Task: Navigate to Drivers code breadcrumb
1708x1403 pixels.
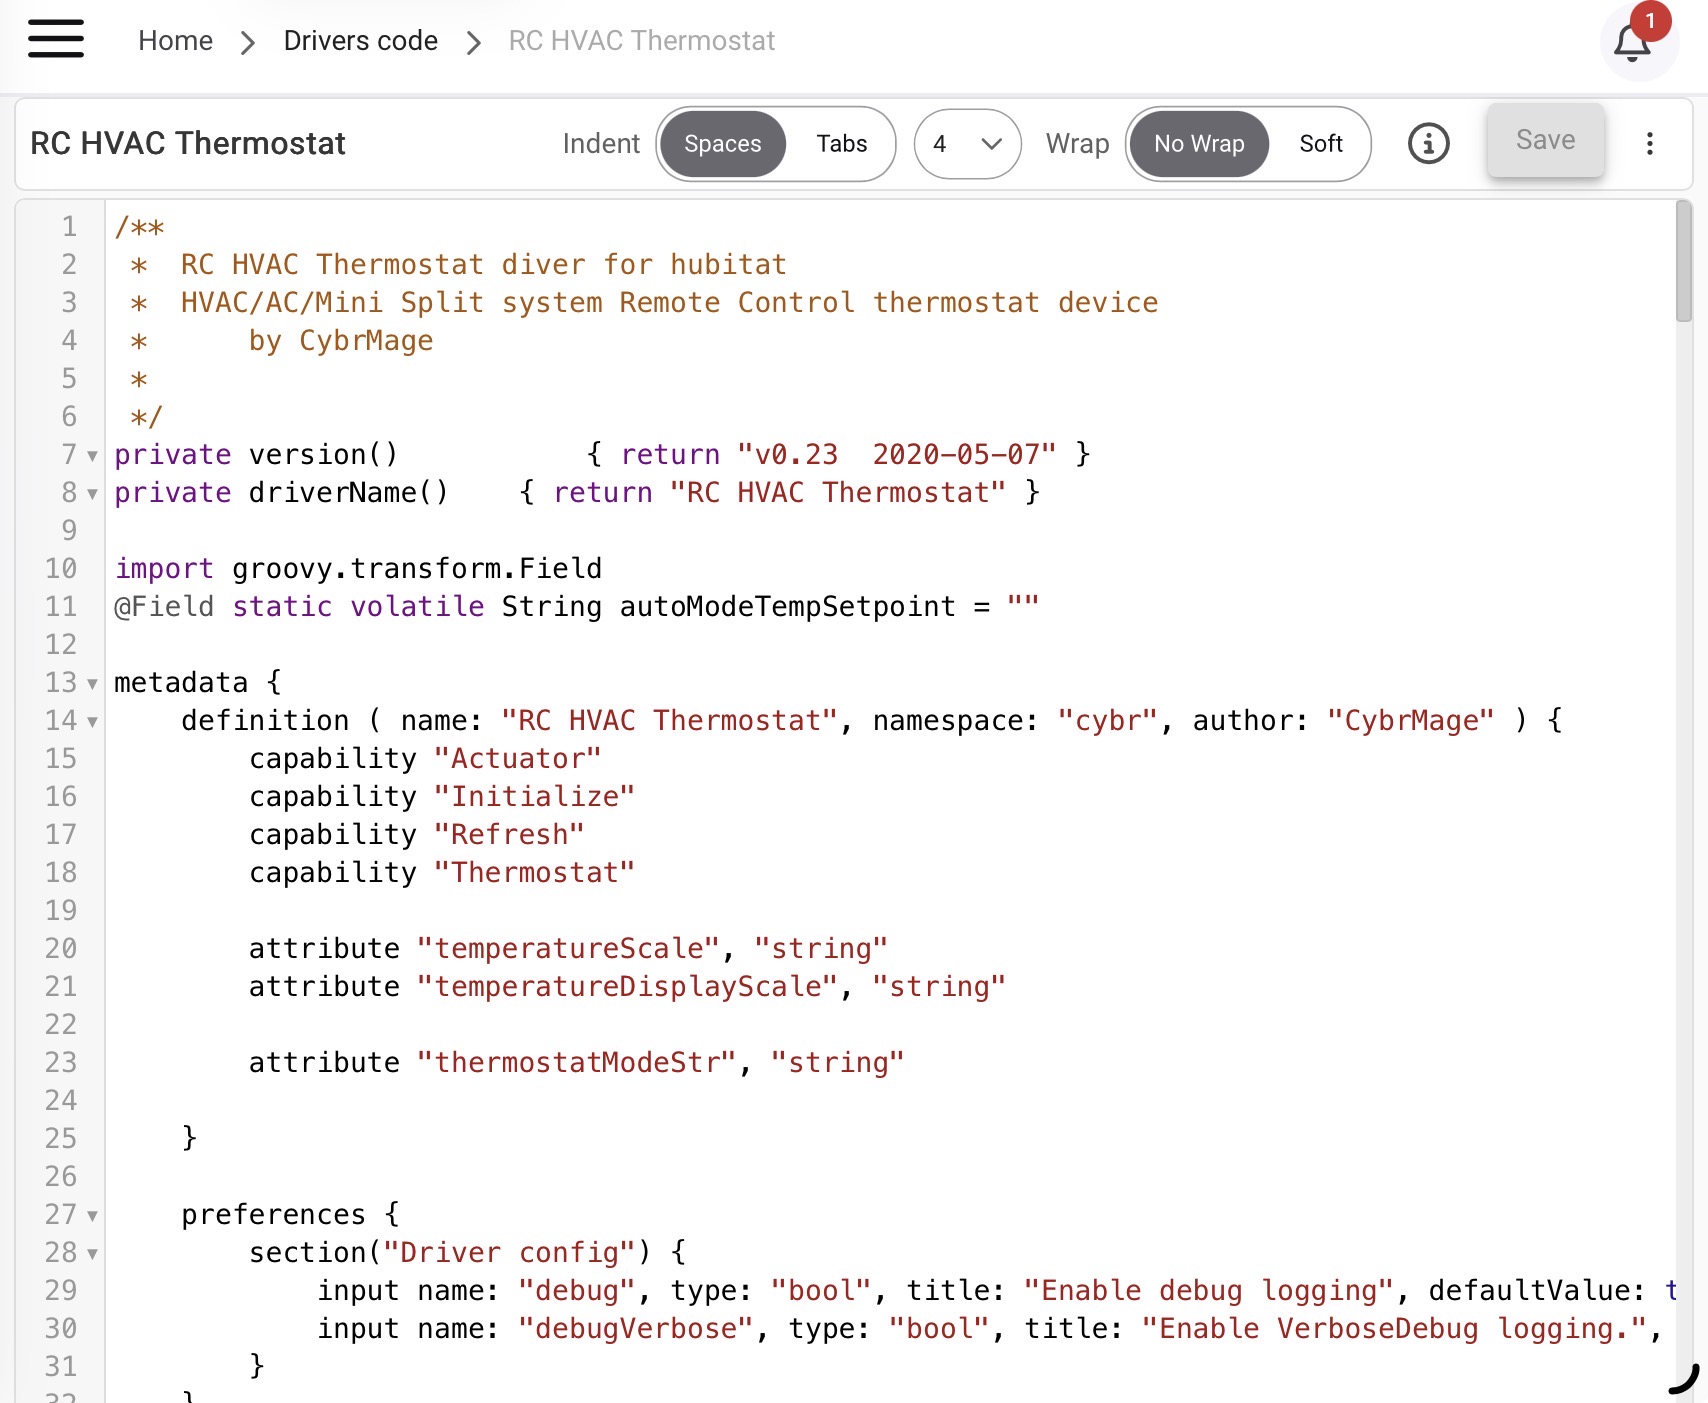Action: point(360,41)
